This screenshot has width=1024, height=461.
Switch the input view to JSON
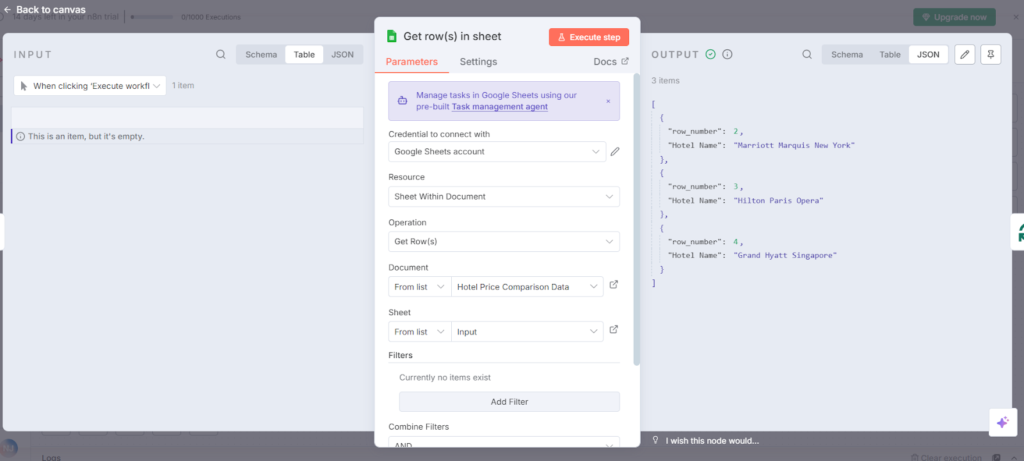click(342, 54)
